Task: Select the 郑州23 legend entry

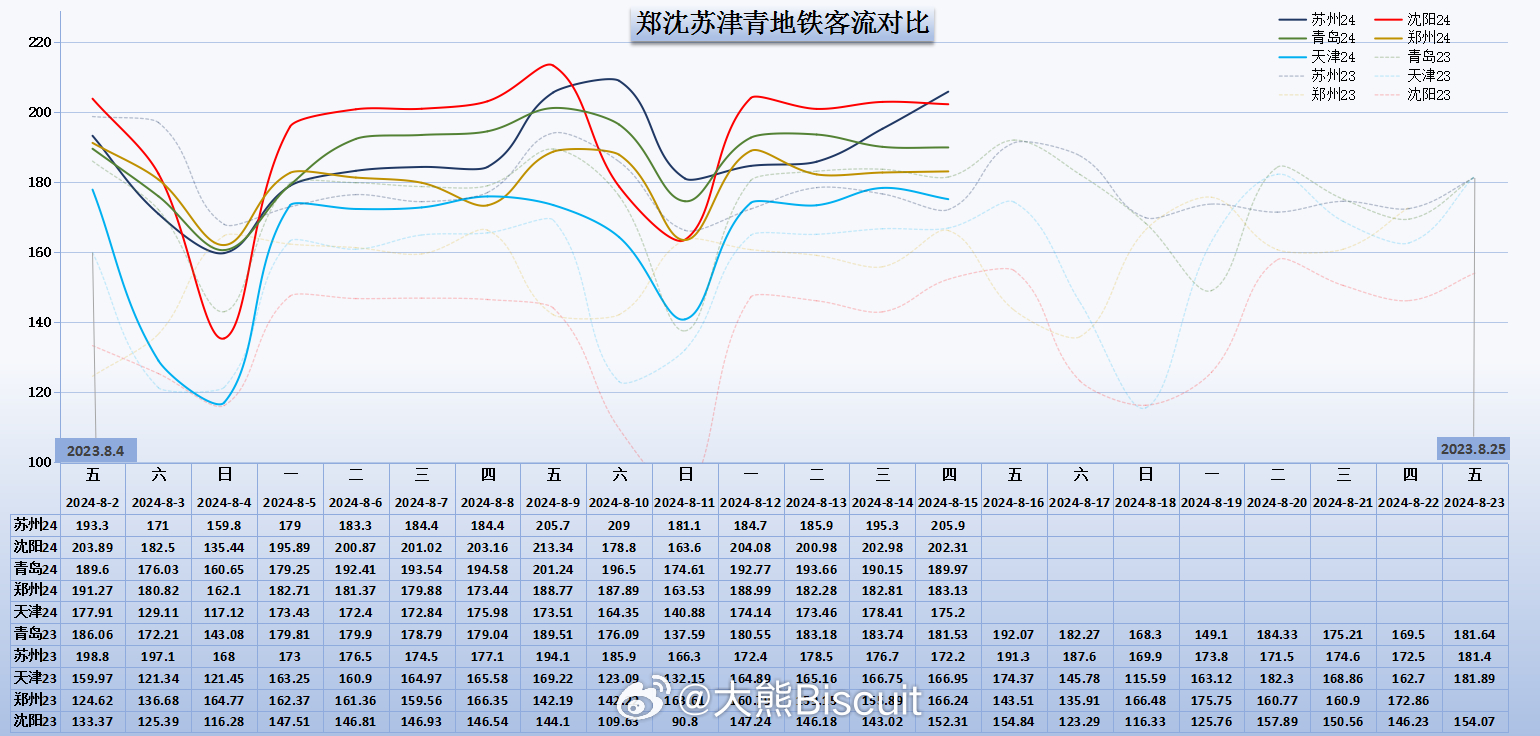Action: (1318, 95)
